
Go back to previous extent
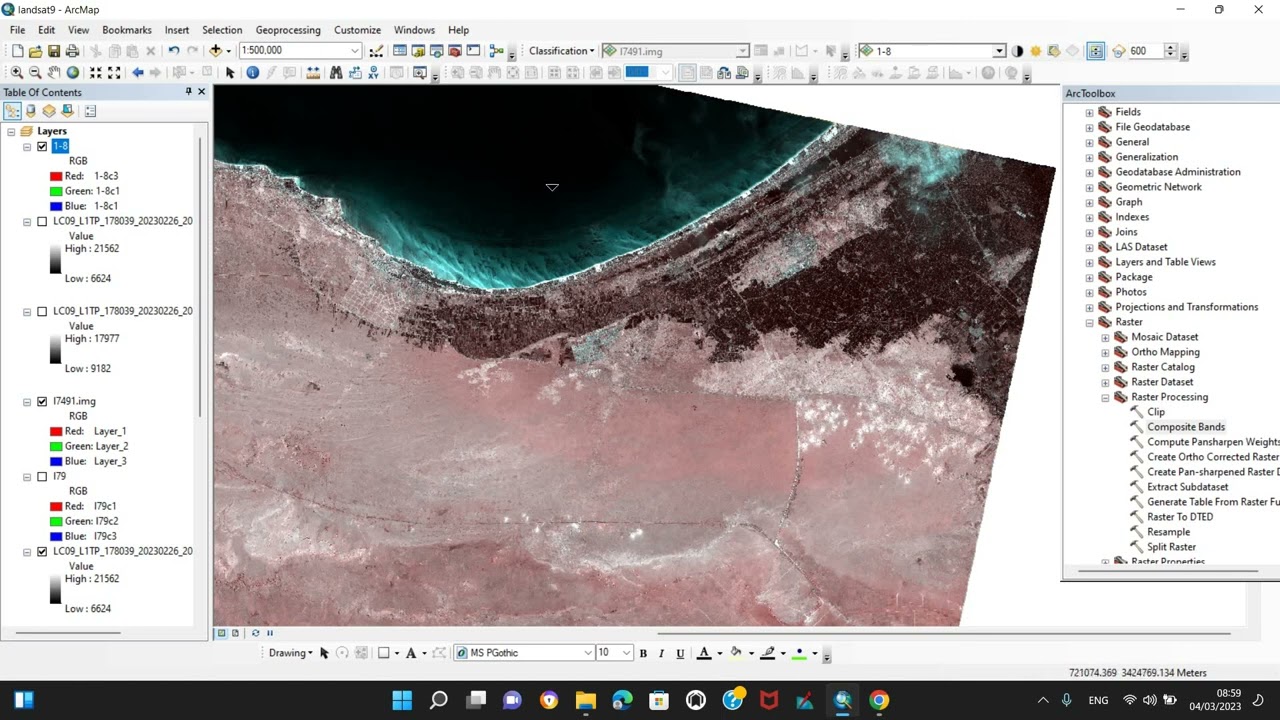(x=138, y=73)
